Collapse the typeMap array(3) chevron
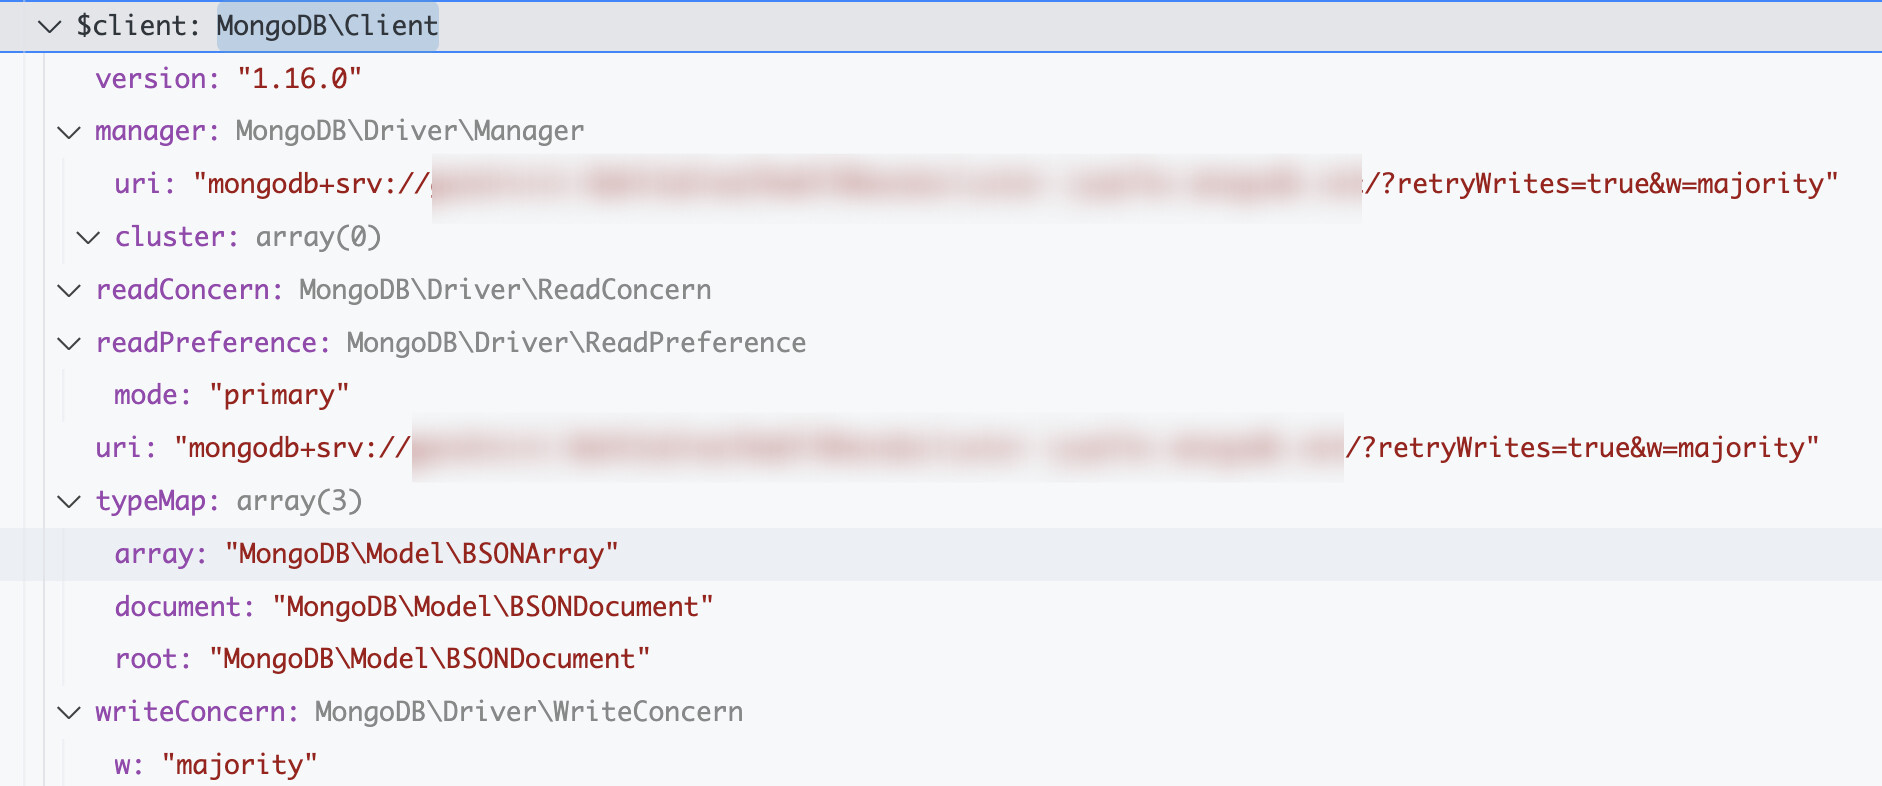Viewport: 1882px width, 786px height. [x=69, y=502]
